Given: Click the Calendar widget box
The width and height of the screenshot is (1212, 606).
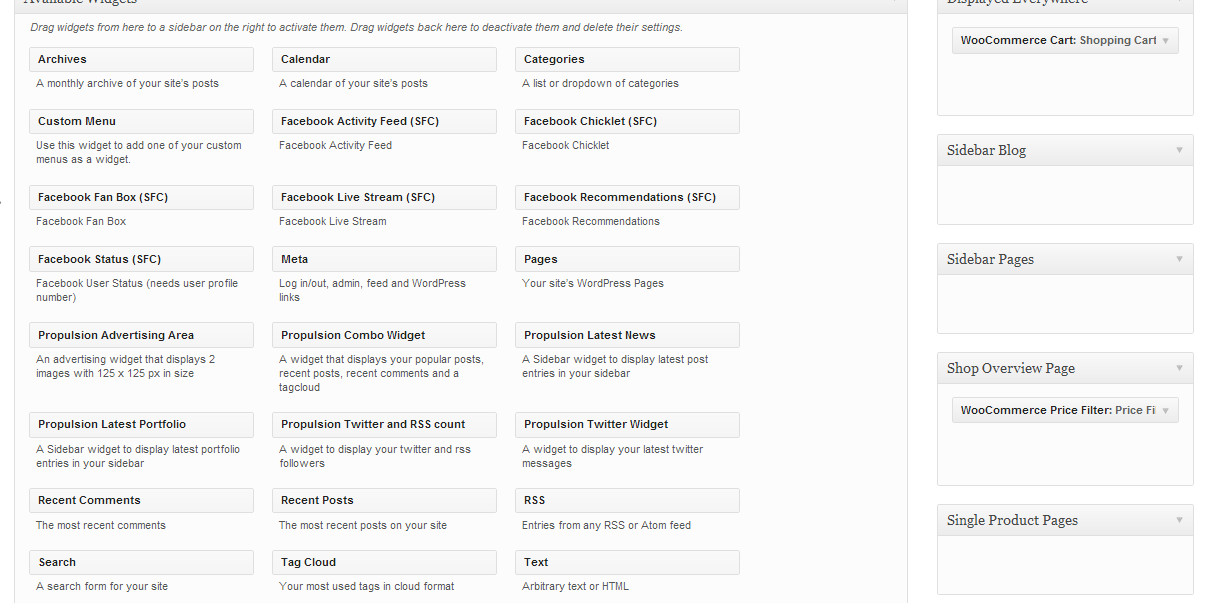Looking at the screenshot, I should (384, 60).
